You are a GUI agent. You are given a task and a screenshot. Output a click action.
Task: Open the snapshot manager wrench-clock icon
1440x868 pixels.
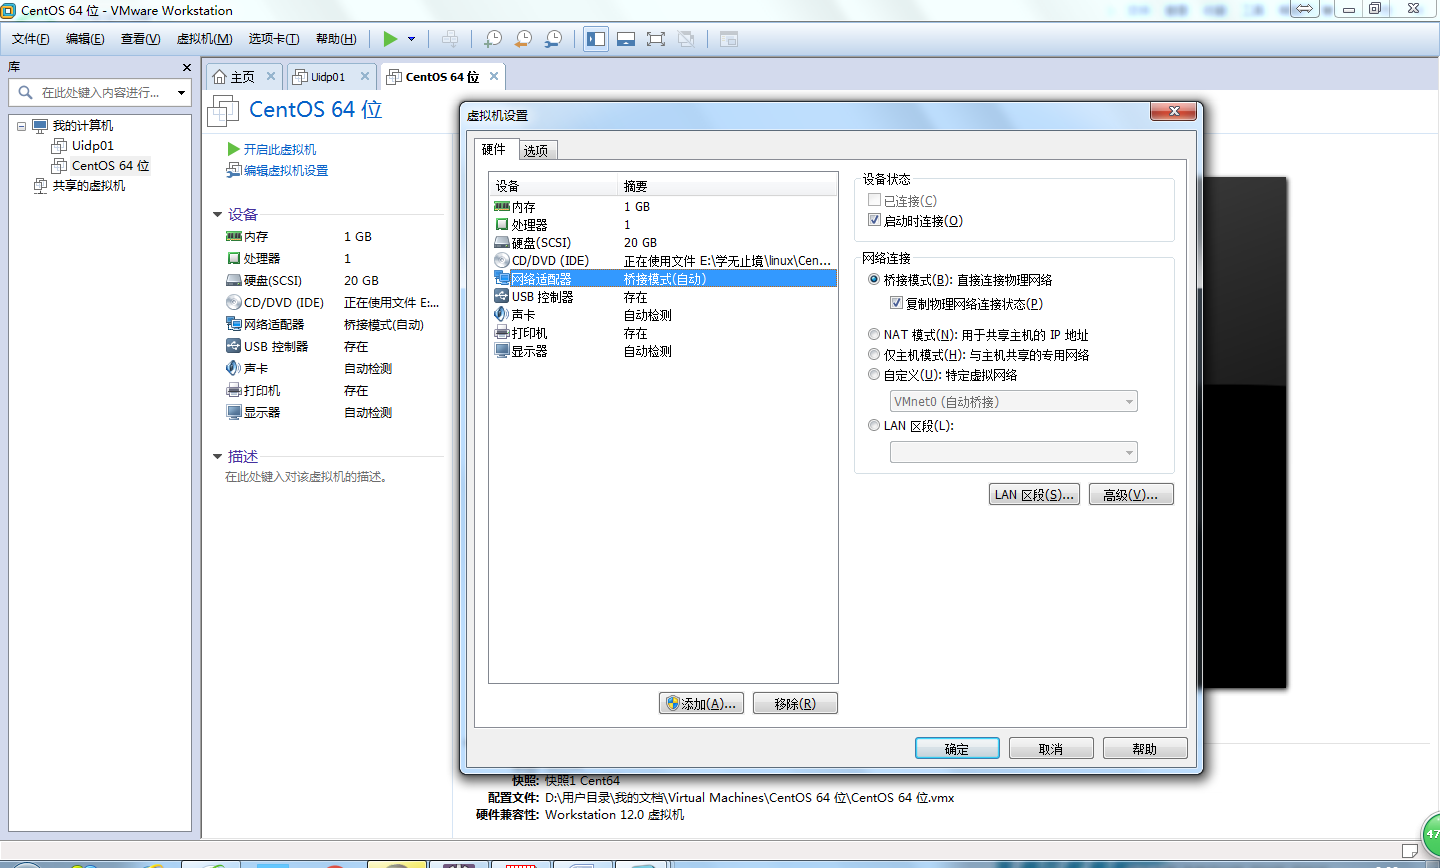coord(553,39)
